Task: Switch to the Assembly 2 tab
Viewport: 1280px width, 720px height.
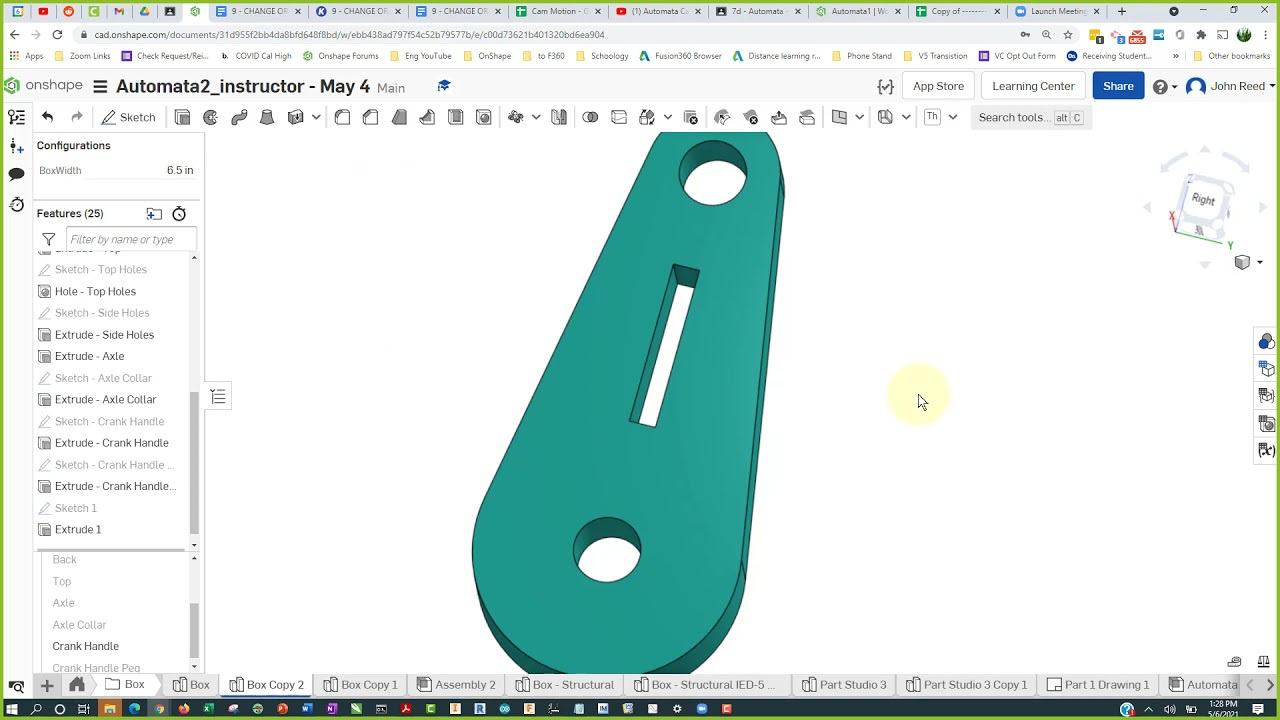Action: point(455,685)
